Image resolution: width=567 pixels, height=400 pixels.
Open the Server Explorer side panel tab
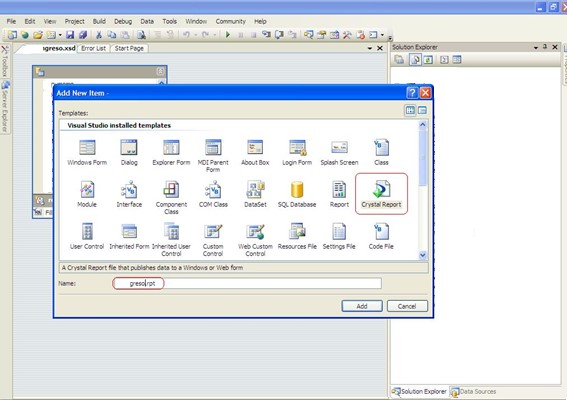(5, 107)
